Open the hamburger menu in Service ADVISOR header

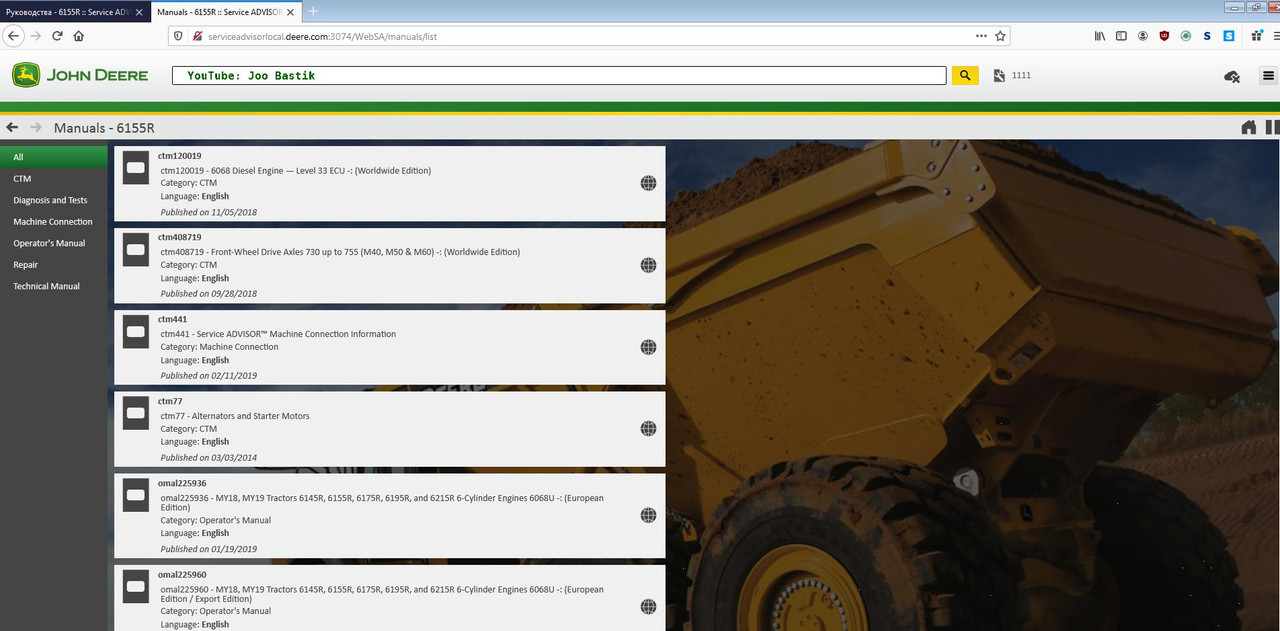1268,76
